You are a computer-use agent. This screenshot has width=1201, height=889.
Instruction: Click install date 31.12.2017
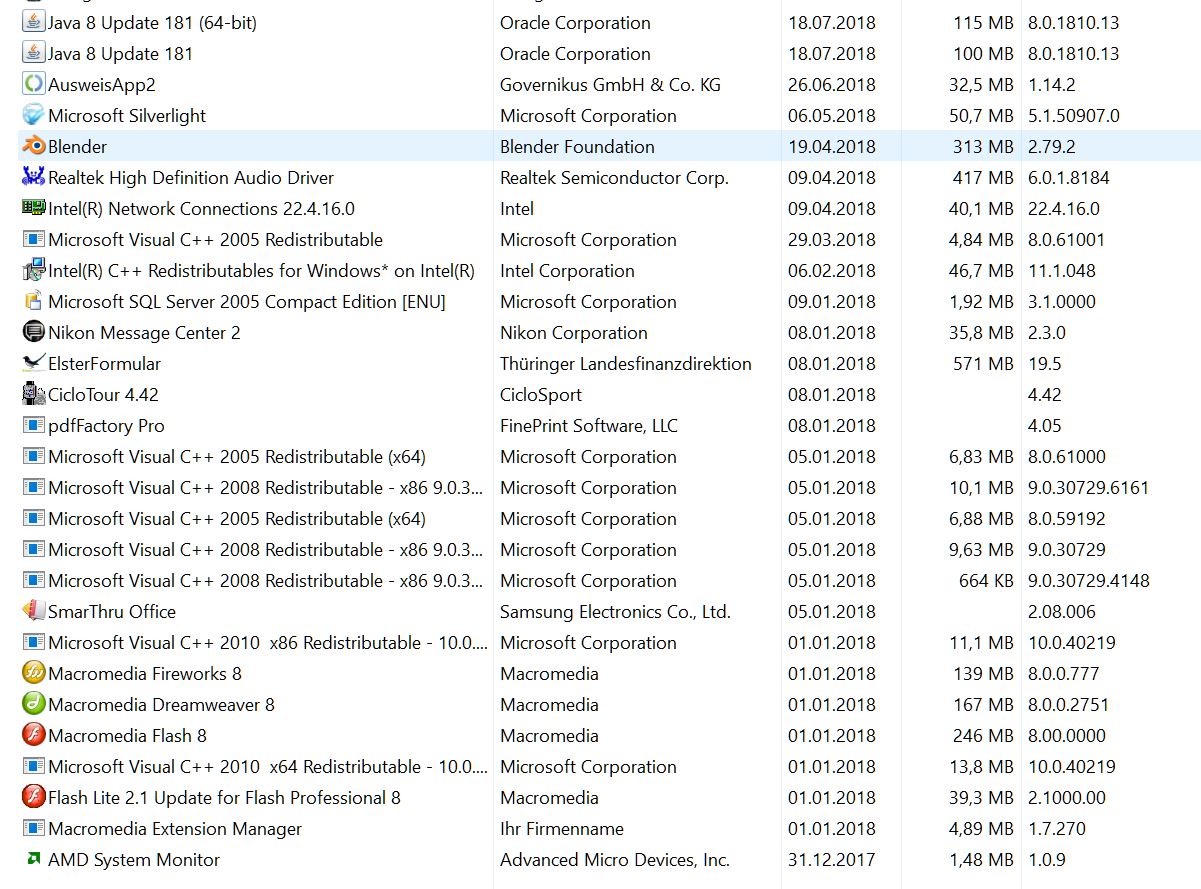[832, 859]
